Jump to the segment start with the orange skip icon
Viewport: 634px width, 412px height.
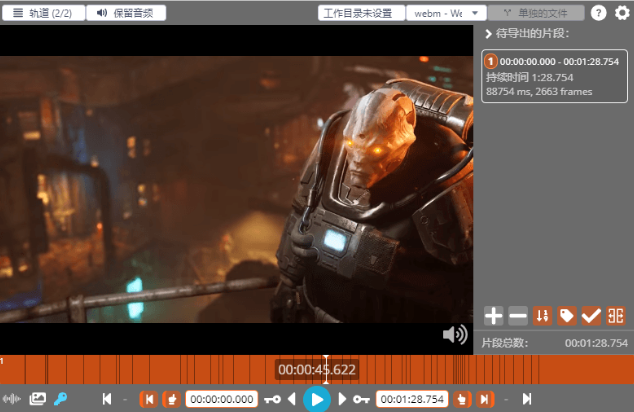tap(149, 399)
